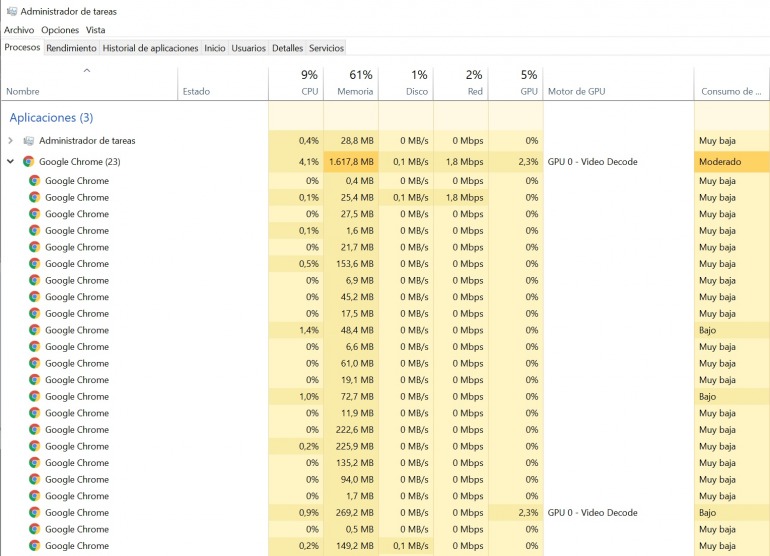Screen dimensions: 770x556
Task: Sort by the Red column header showing 2%
Action: (461, 83)
